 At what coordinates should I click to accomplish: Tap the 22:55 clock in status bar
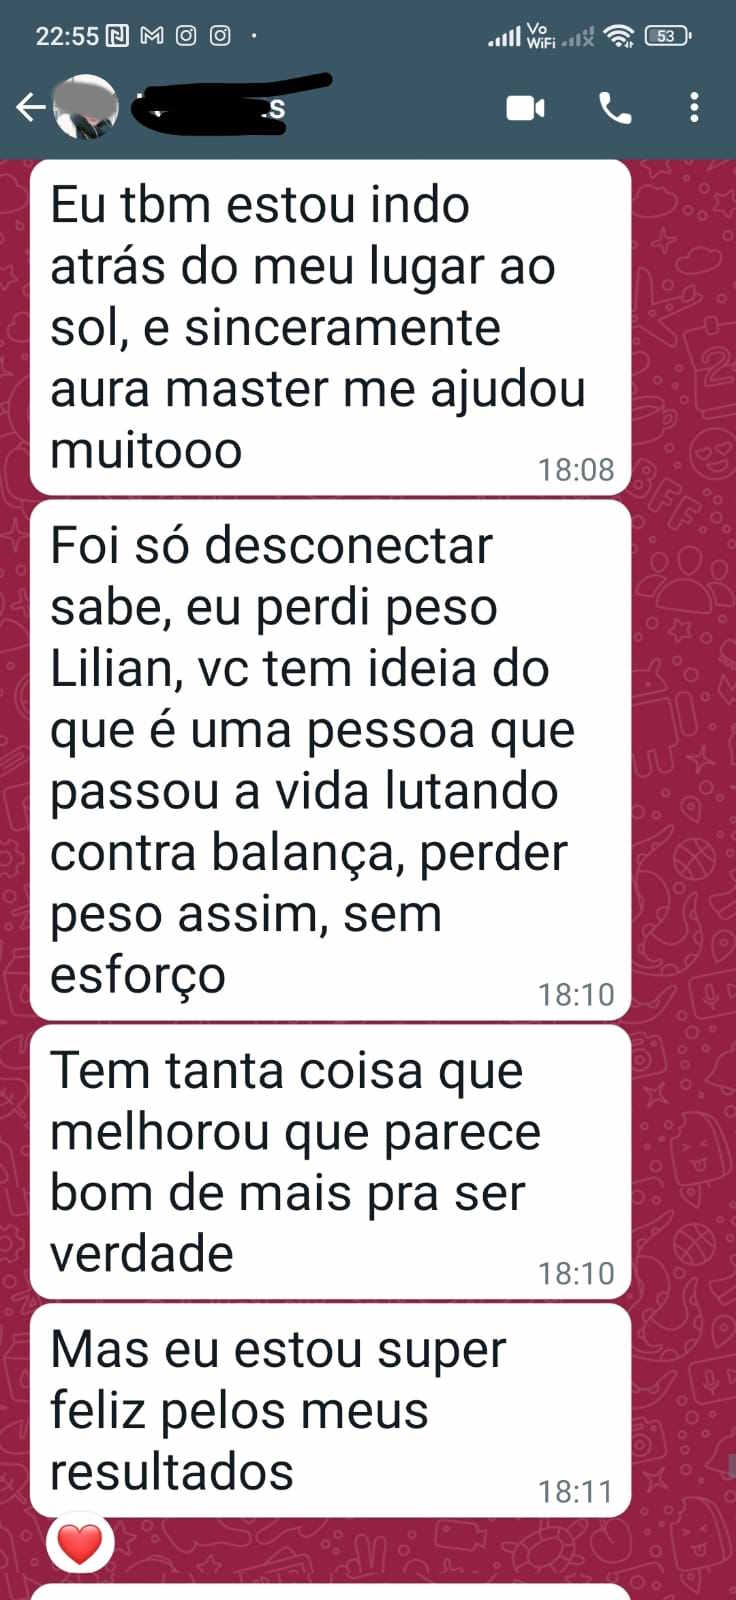pos(67,36)
